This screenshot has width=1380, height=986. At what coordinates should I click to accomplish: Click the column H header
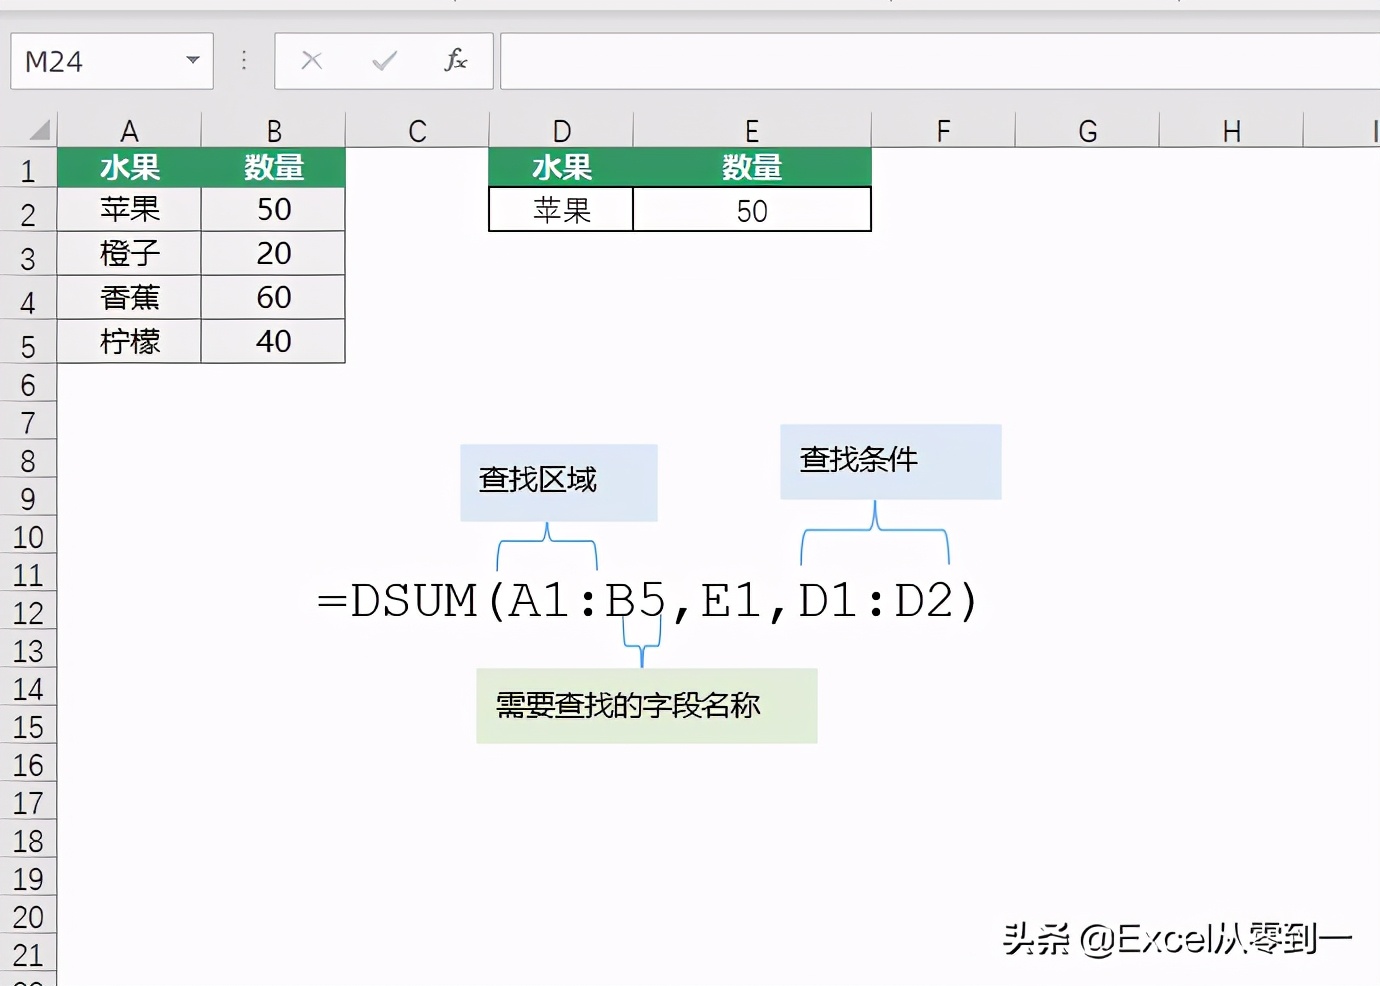1230,129
